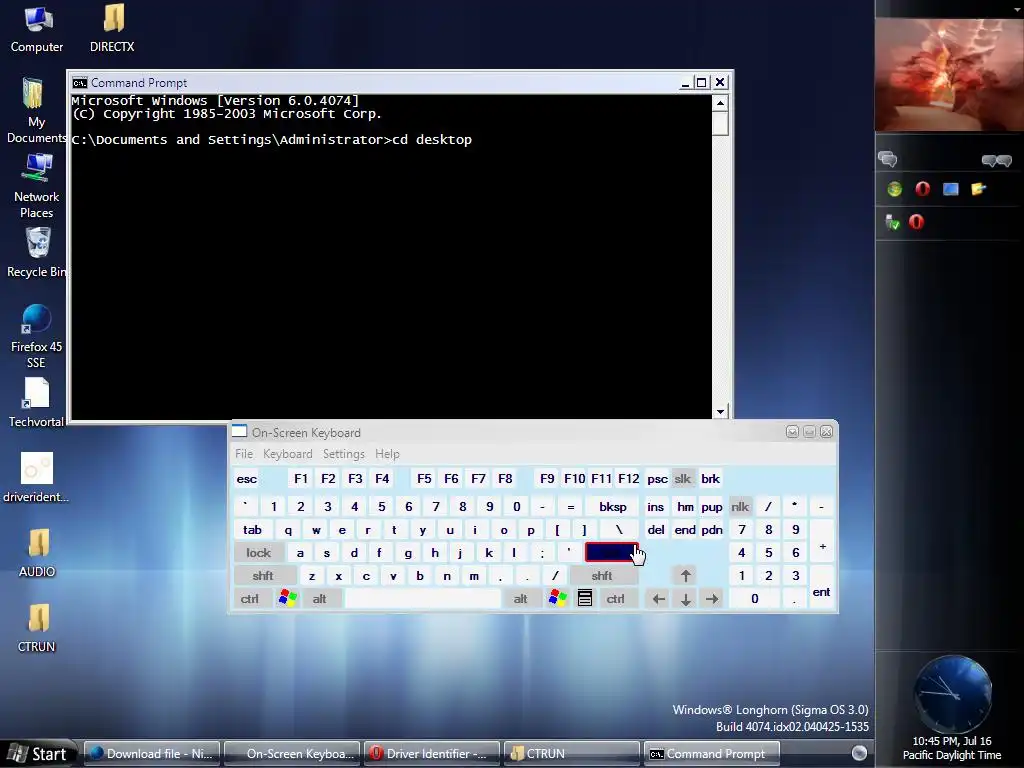1024x768 pixels.
Task: Open the Recycle Bin icon
Action: 37,252
